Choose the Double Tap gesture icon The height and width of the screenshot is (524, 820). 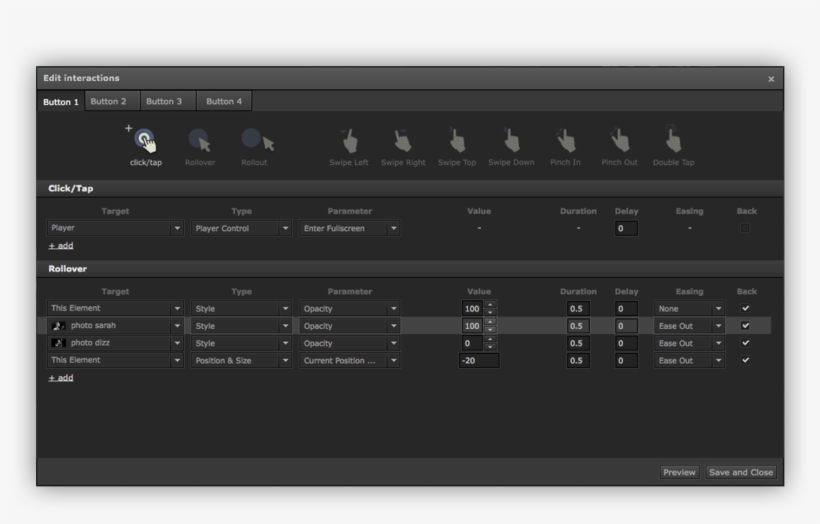pyautogui.click(x=673, y=141)
